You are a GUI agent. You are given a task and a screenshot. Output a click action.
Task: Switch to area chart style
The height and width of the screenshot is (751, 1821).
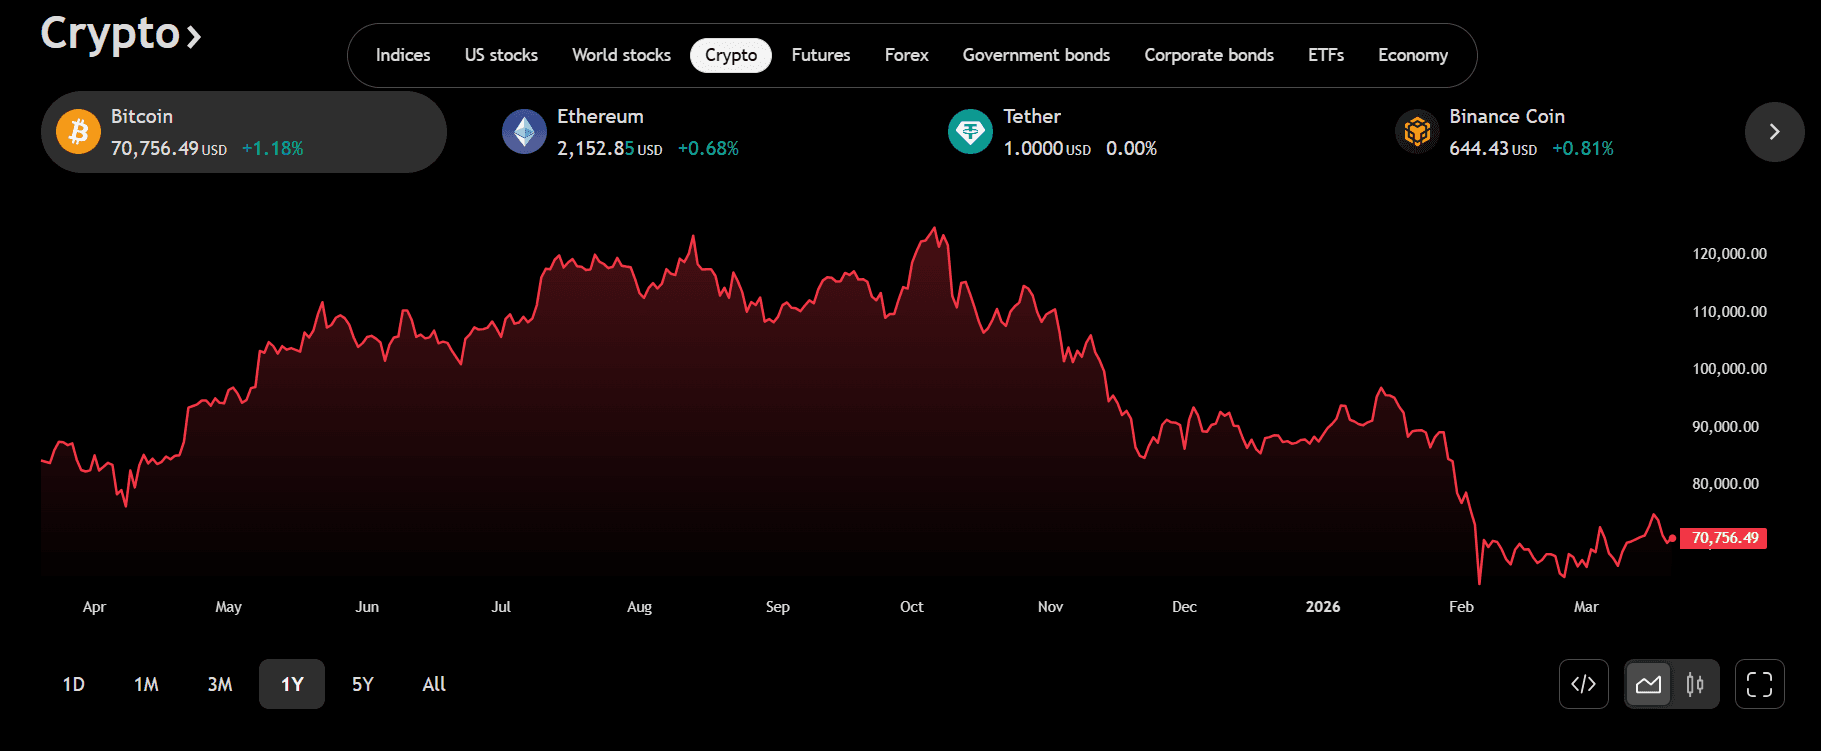(x=1648, y=684)
